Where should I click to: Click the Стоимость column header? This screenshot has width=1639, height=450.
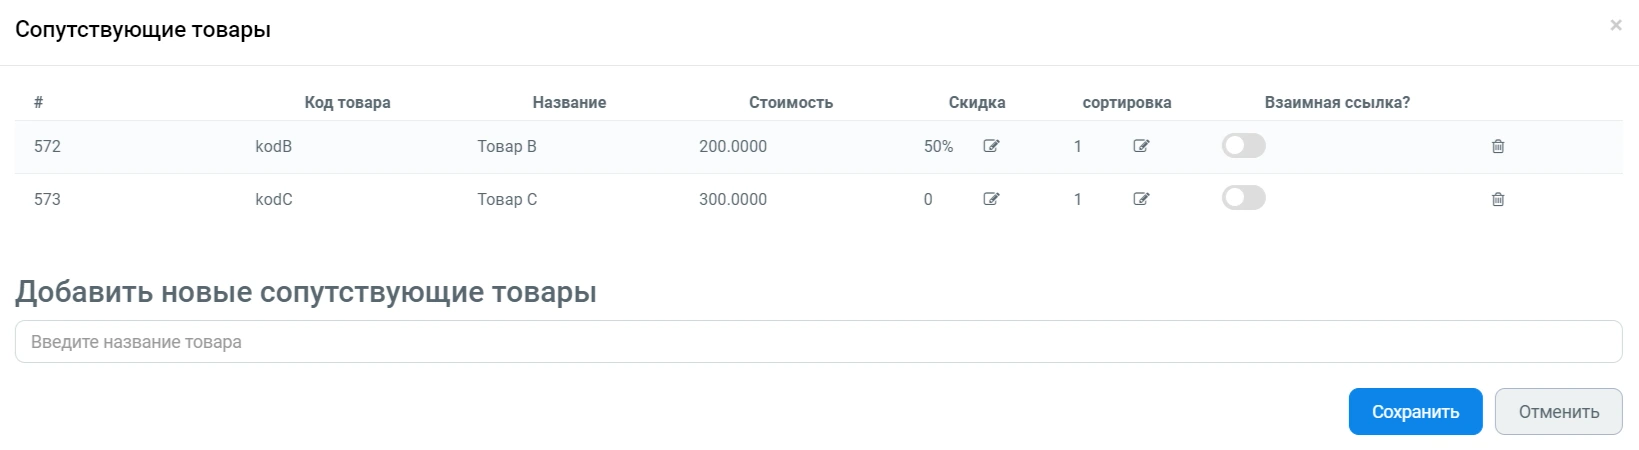[790, 103]
